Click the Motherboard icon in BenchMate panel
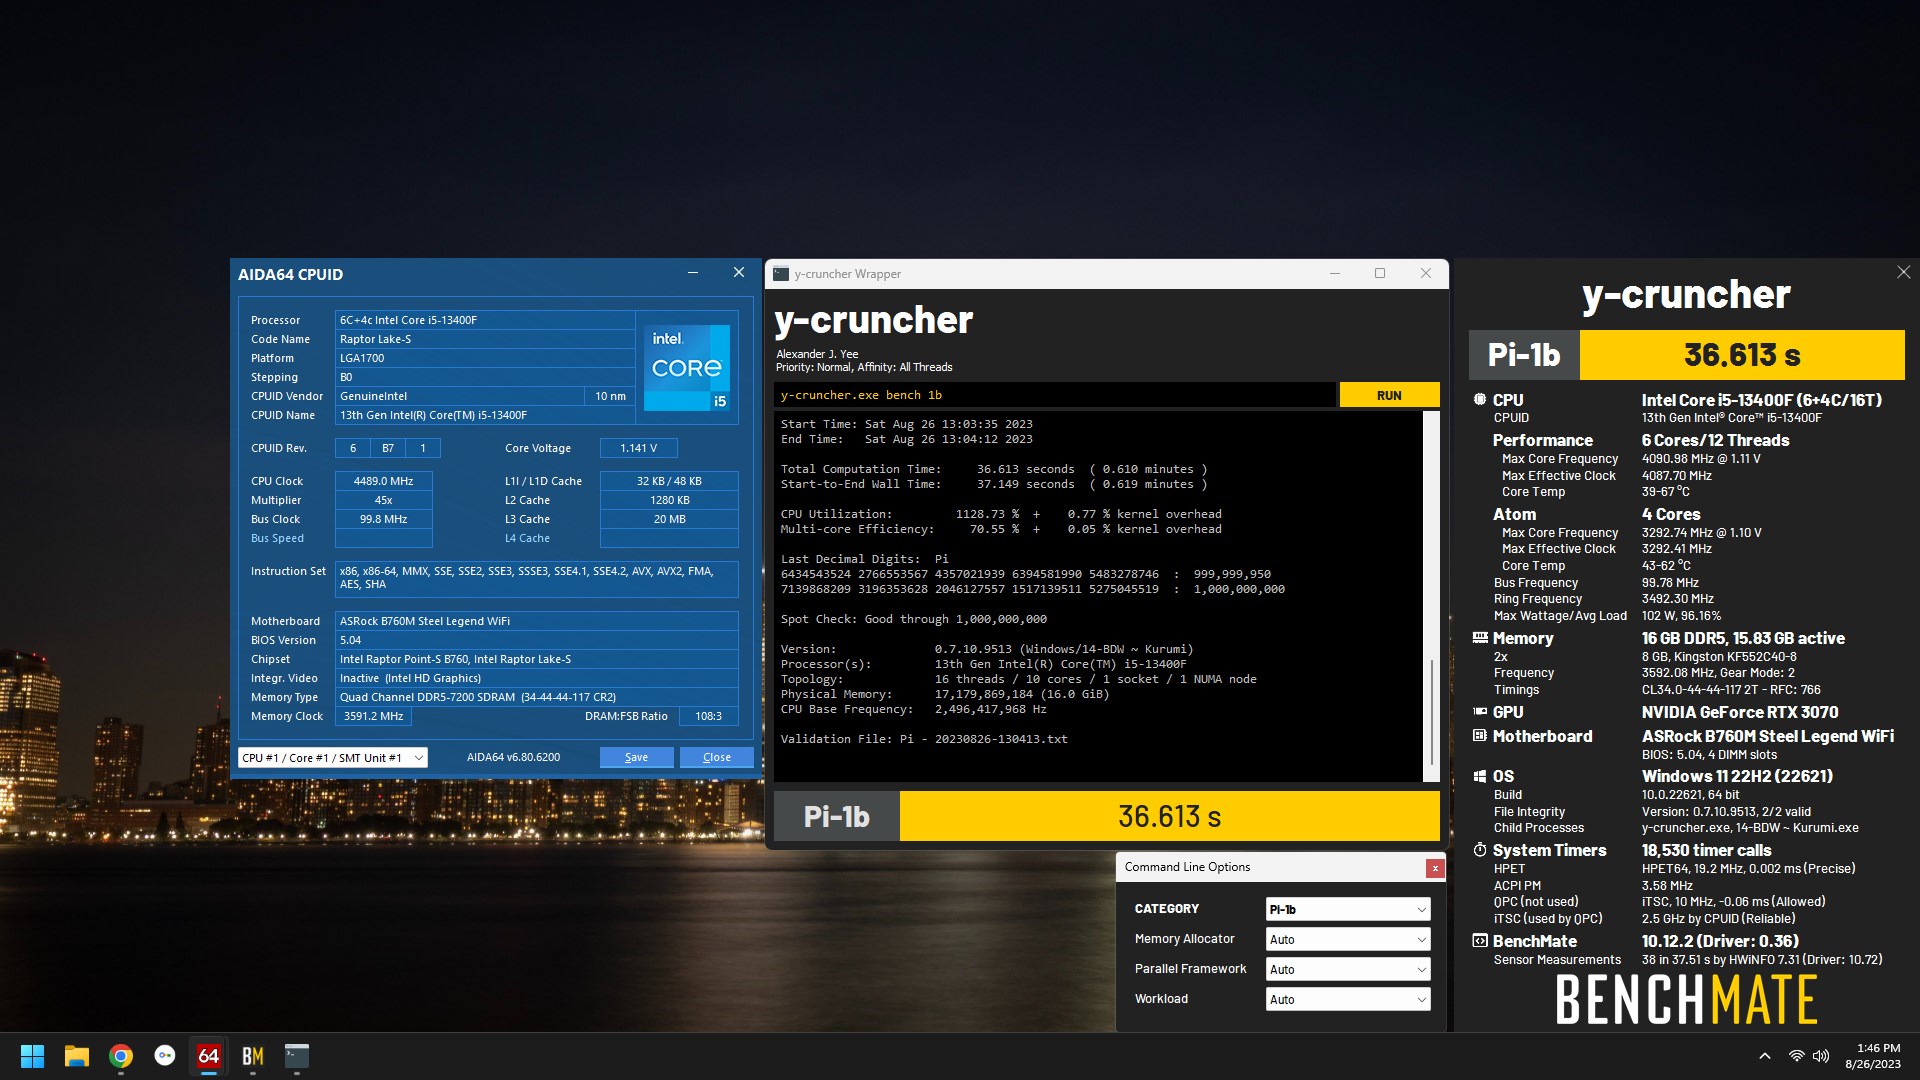This screenshot has width=1920, height=1080. click(x=1480, y=736)
